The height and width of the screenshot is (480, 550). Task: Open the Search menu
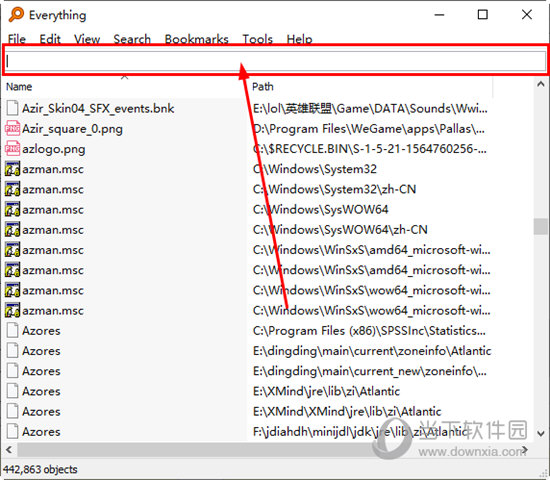tap(132, 39)
